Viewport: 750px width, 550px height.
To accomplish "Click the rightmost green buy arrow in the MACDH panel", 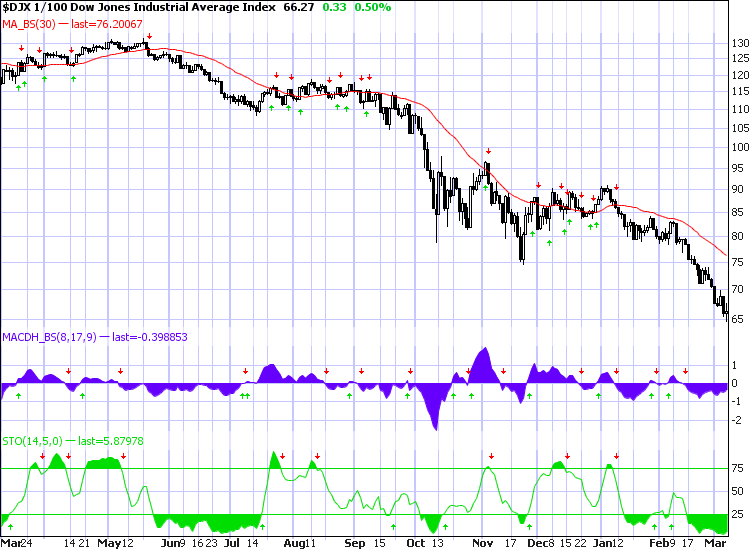I will click(x=668, y=397).
